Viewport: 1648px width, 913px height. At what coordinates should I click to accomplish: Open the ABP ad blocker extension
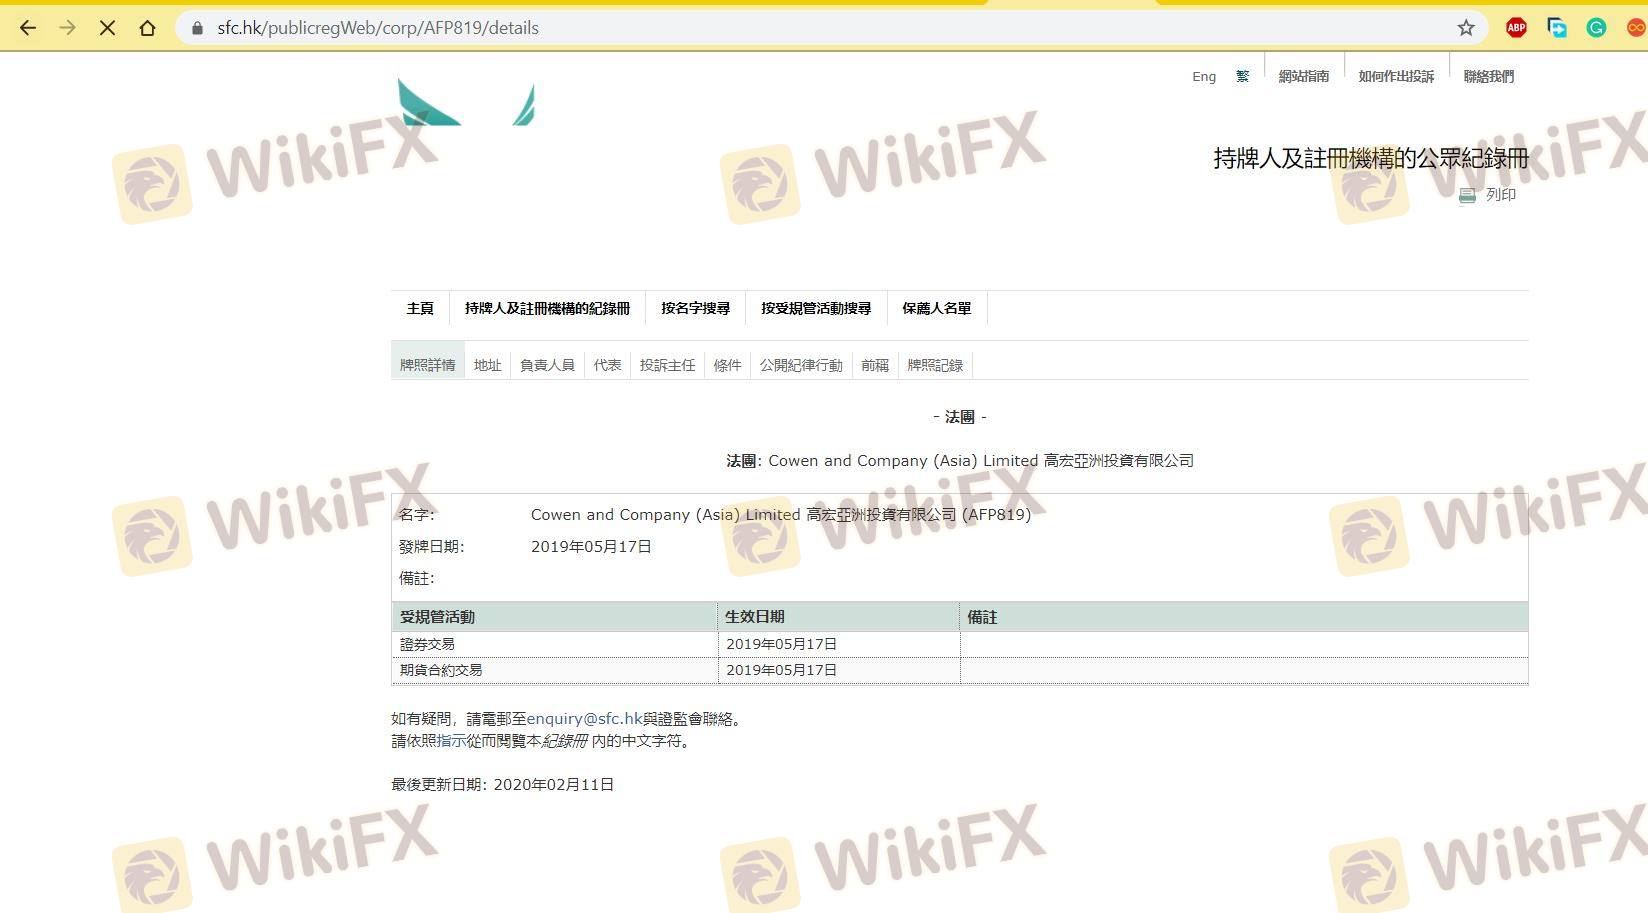tap(1516, 28)
